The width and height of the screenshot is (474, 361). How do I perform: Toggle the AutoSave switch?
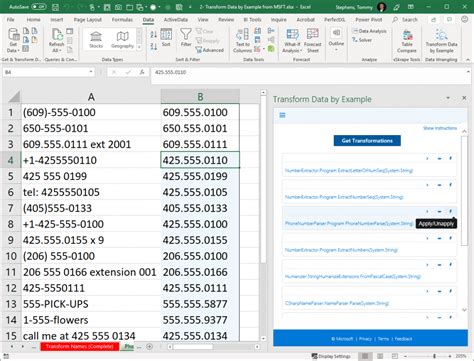point(39,7)
